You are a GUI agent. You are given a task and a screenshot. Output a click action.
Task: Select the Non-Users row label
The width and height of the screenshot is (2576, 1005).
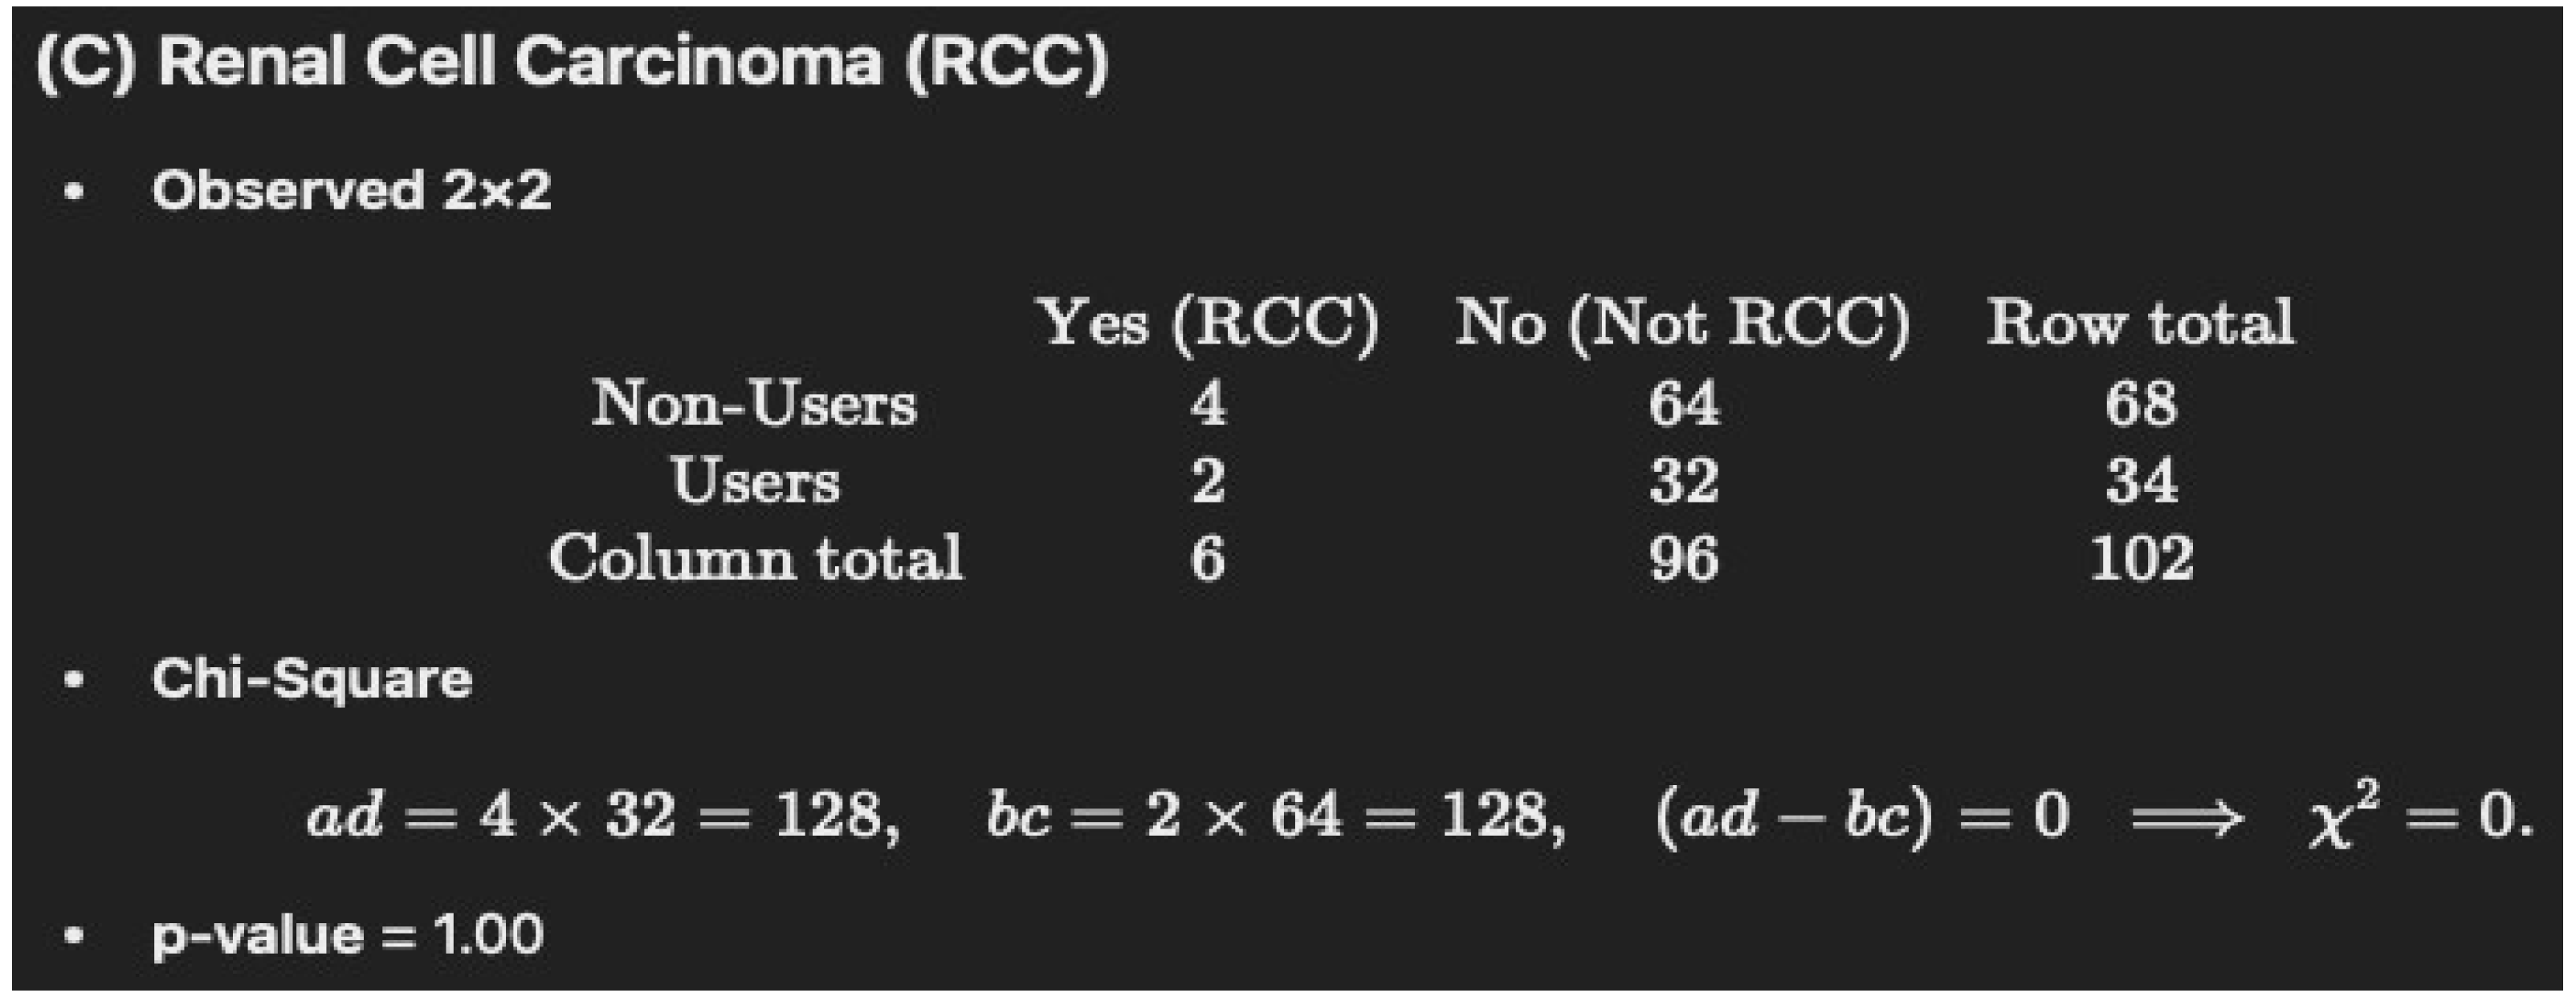click(754, 404)
